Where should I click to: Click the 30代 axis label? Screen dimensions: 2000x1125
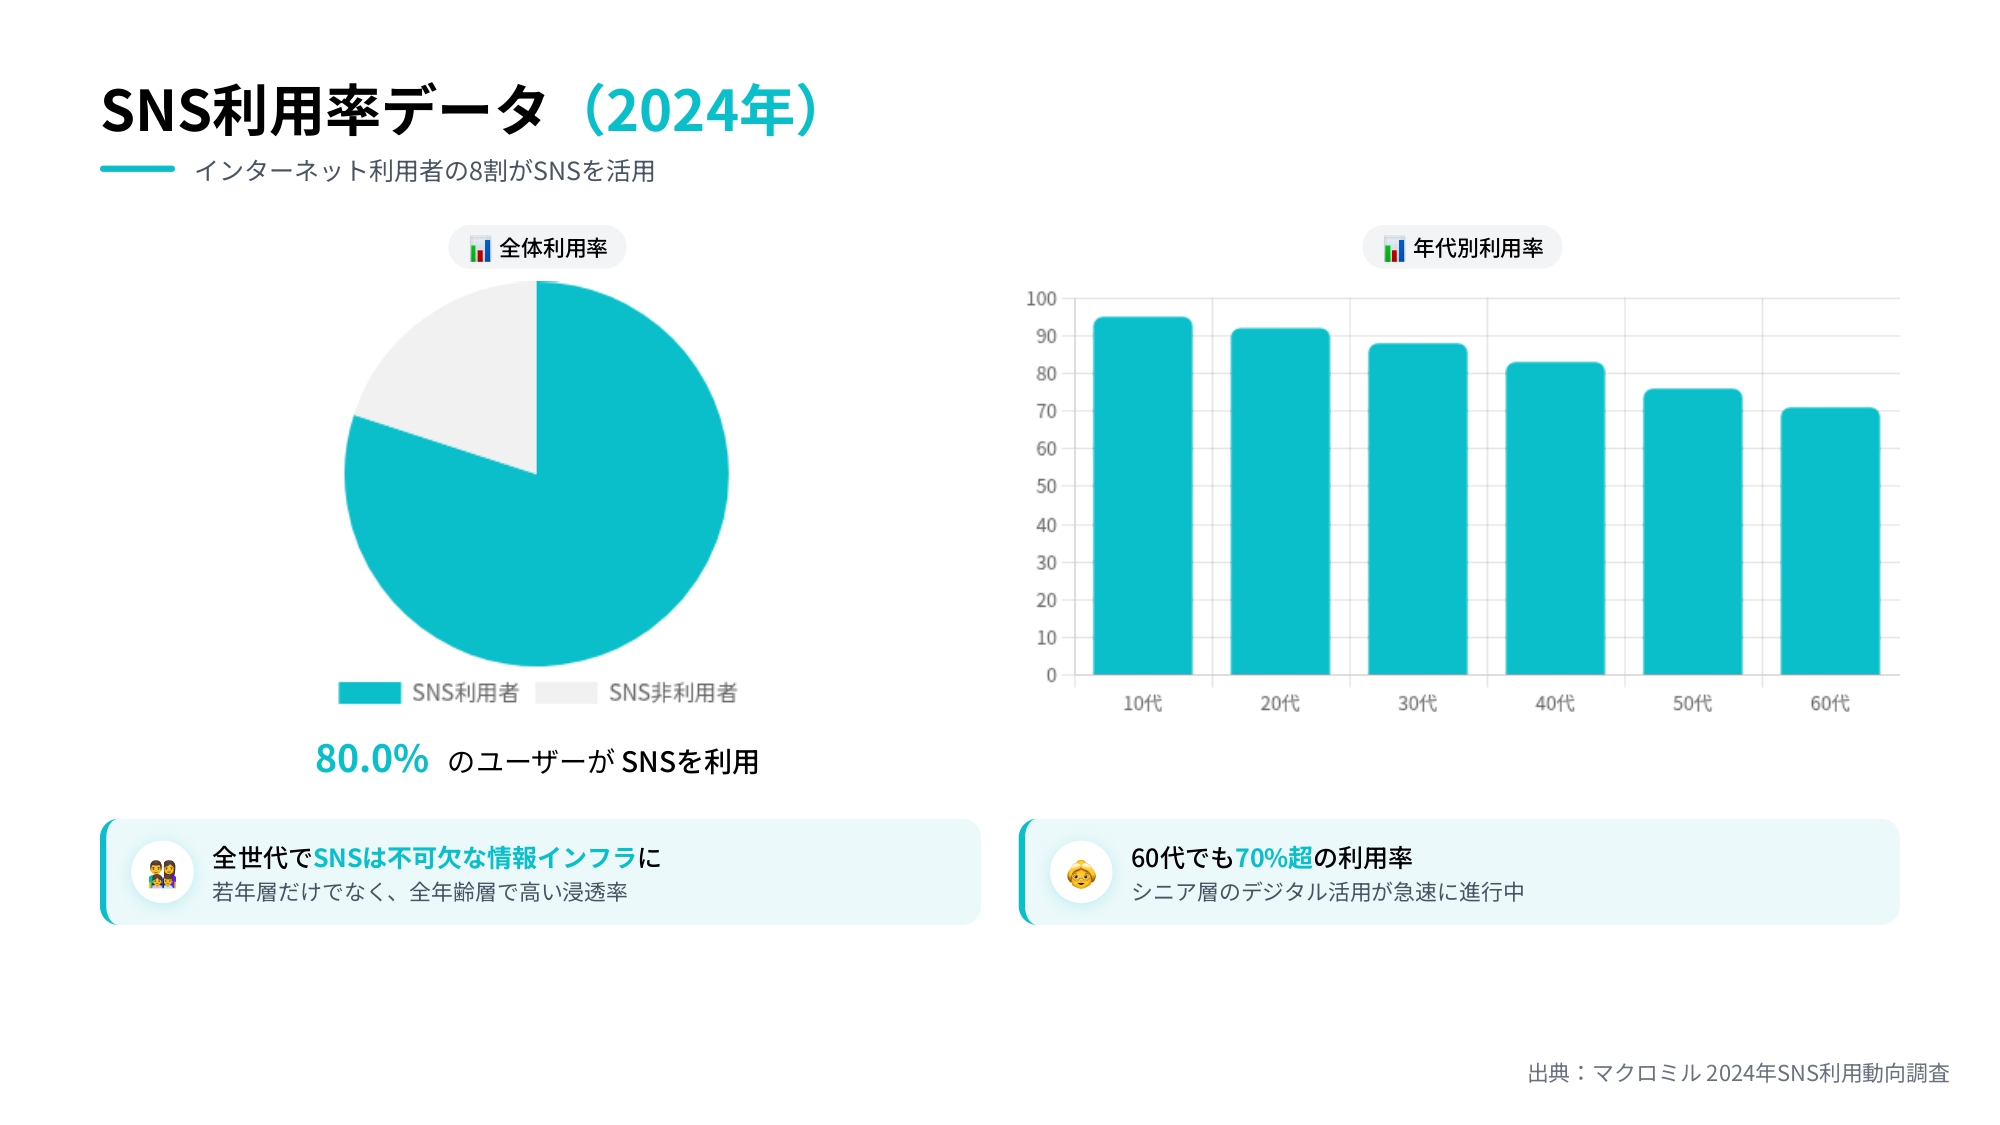point(1418,703)
